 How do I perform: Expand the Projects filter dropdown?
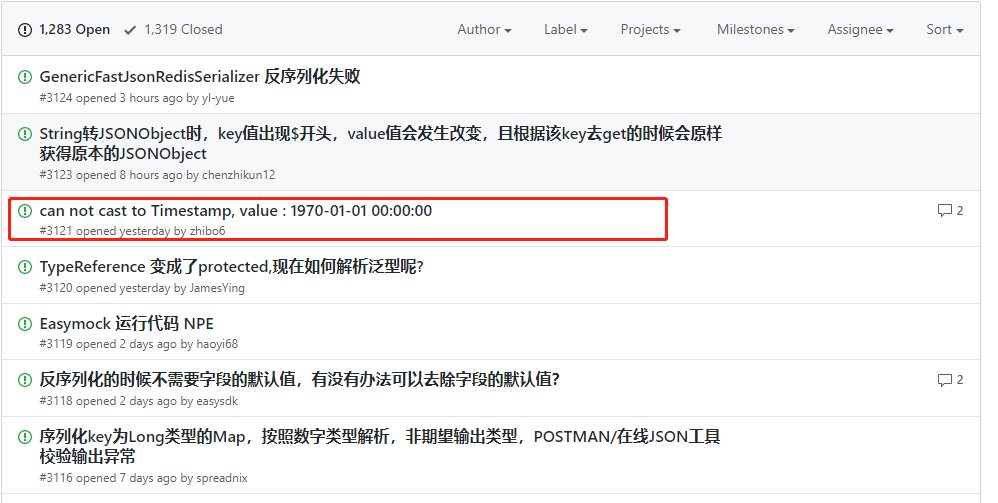[650, 30]
